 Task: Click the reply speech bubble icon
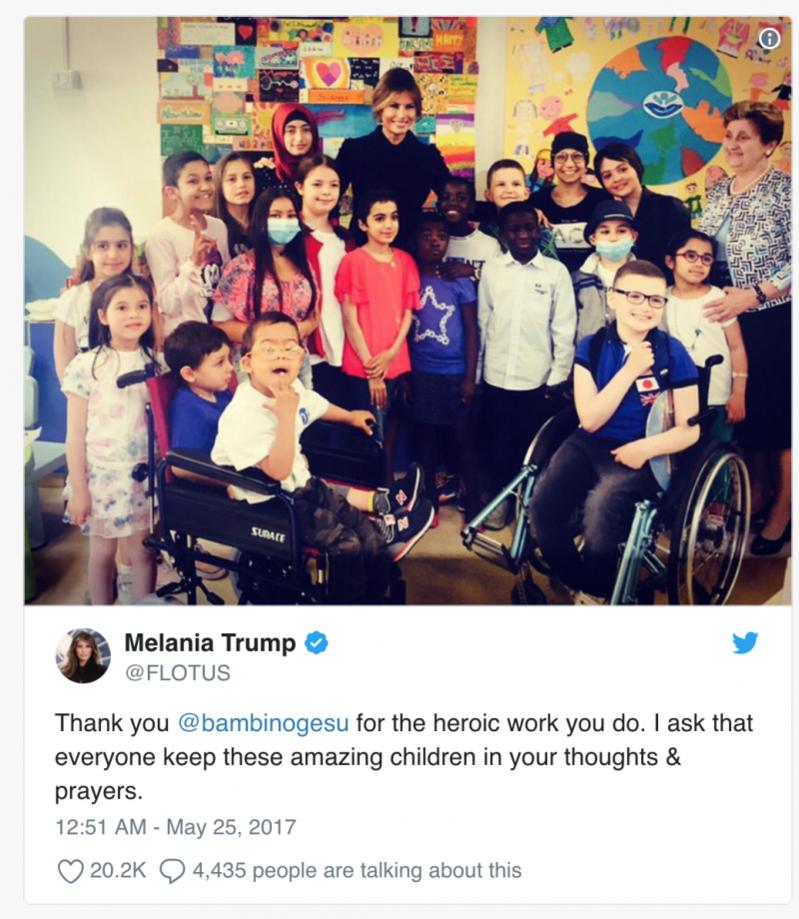coord(172,871)
